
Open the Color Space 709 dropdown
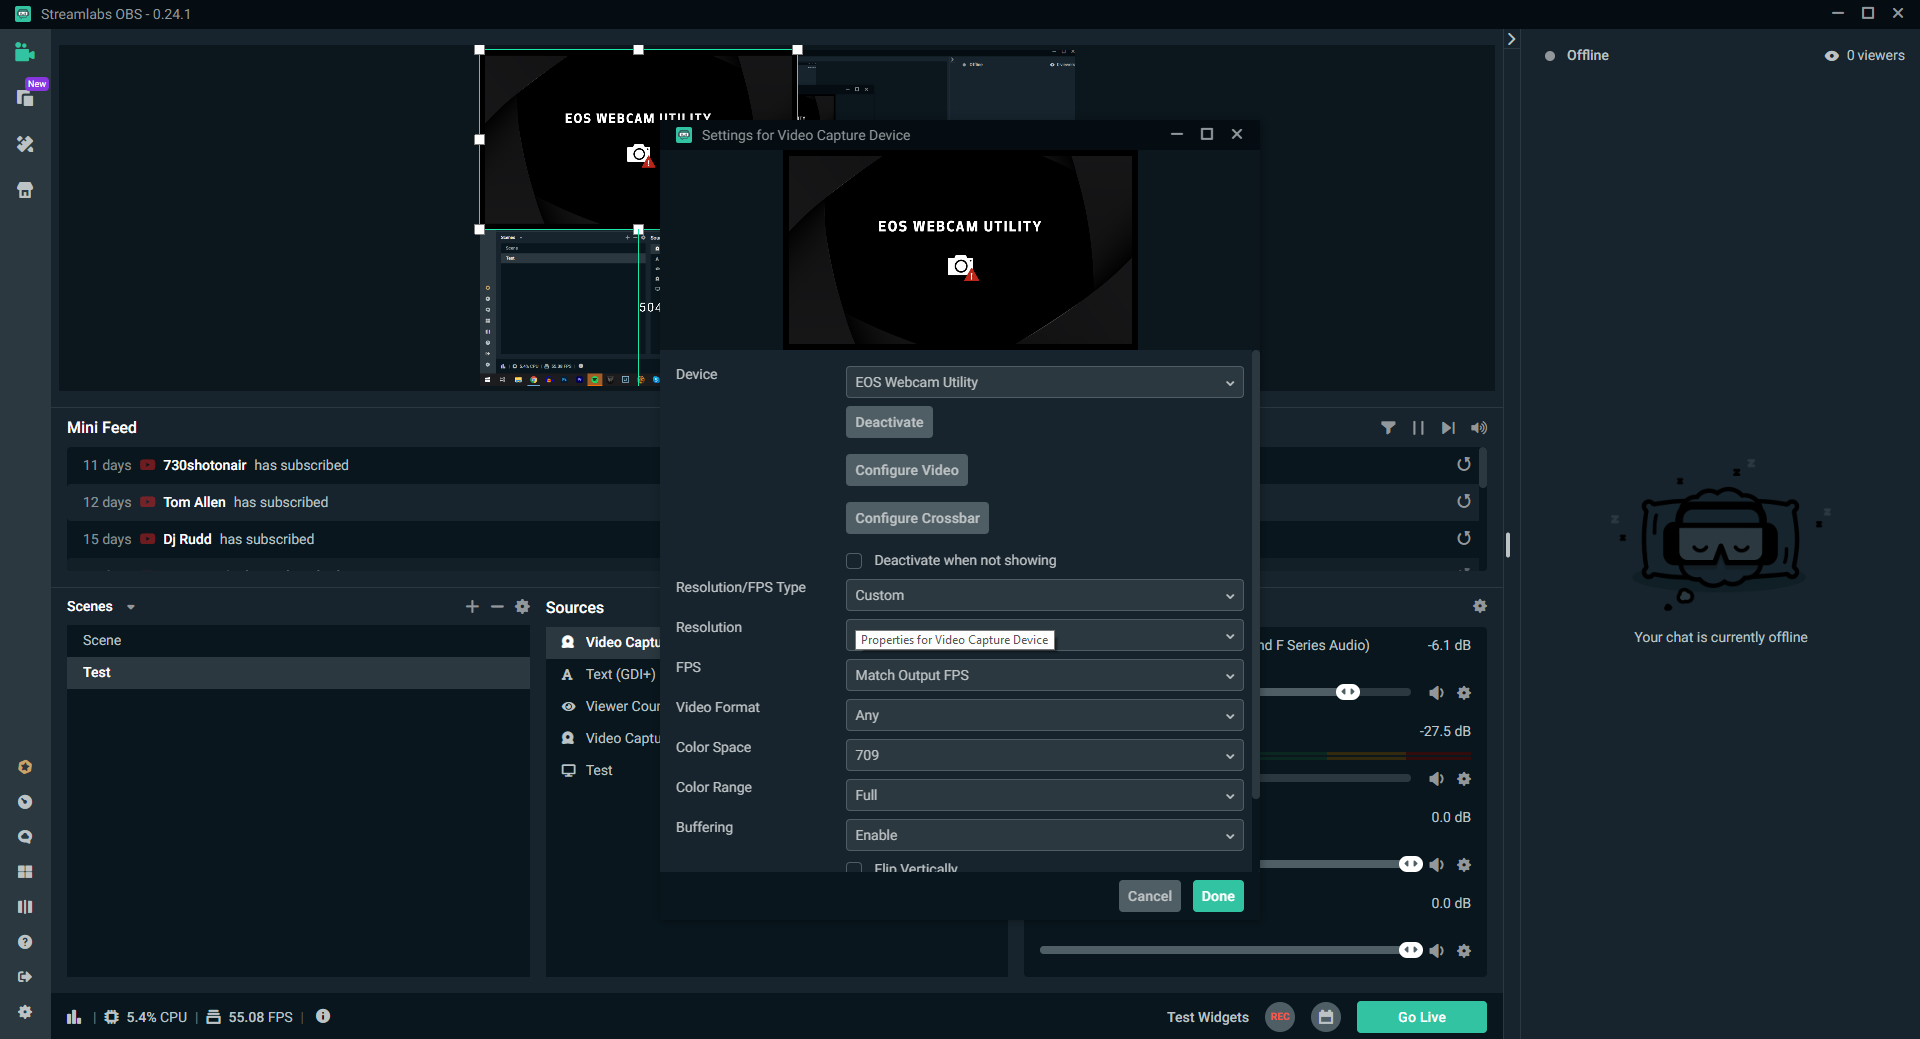point(1044,755)
